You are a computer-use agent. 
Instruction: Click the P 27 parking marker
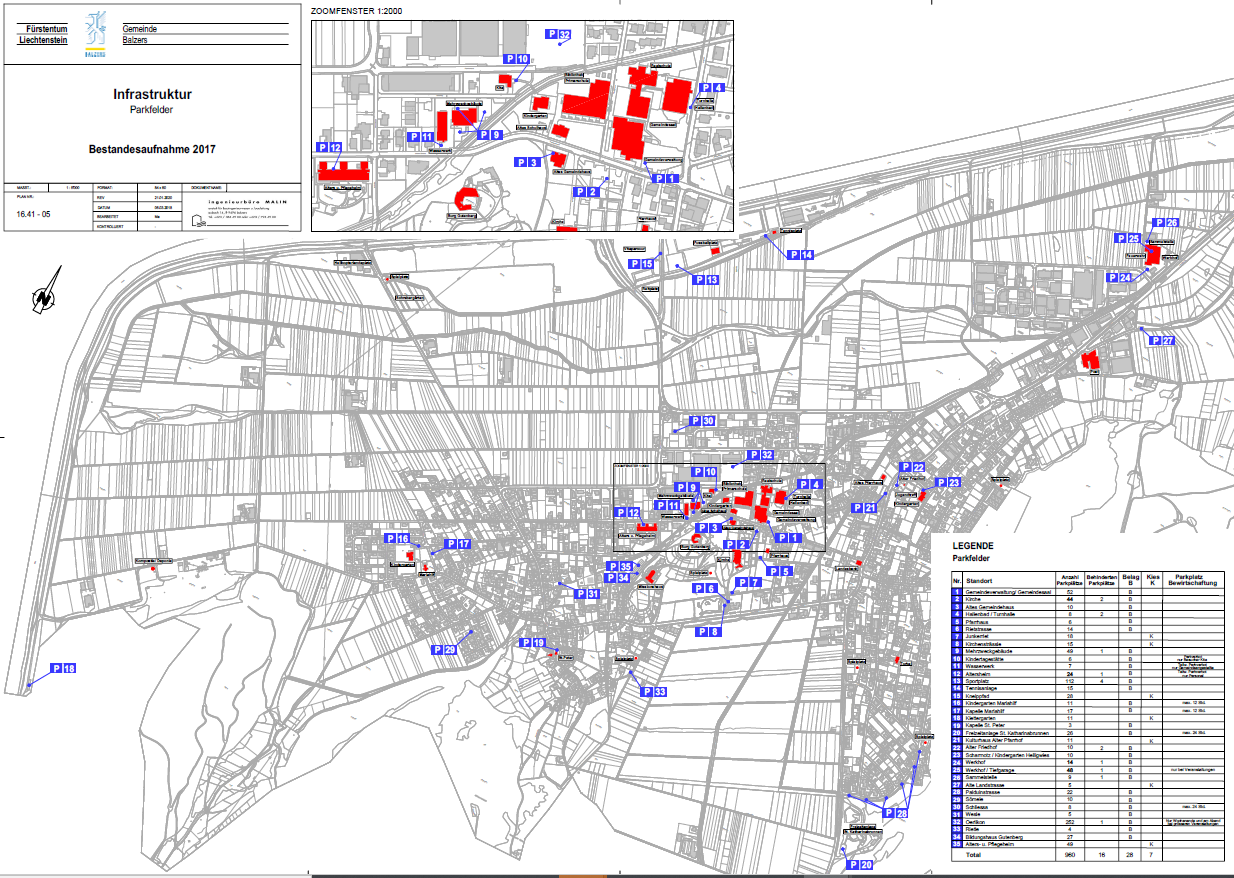[x=1162, y=341]
